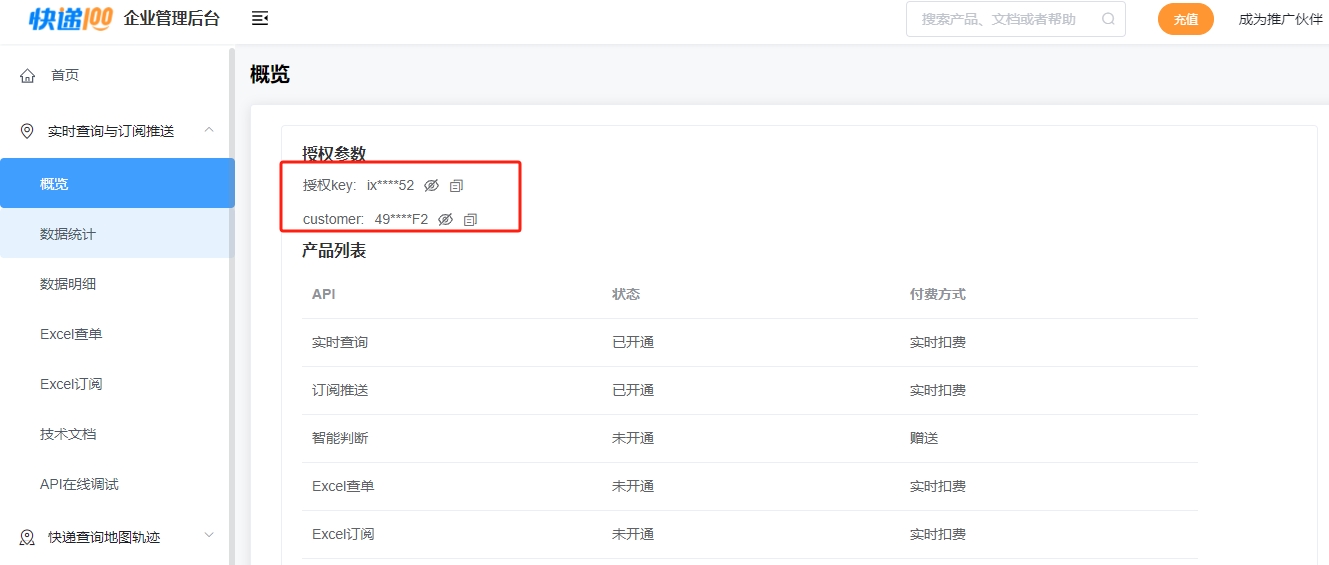Click the masked key text ix****52
This screenshot has width=1329, height=565.
tap(390, 185)
